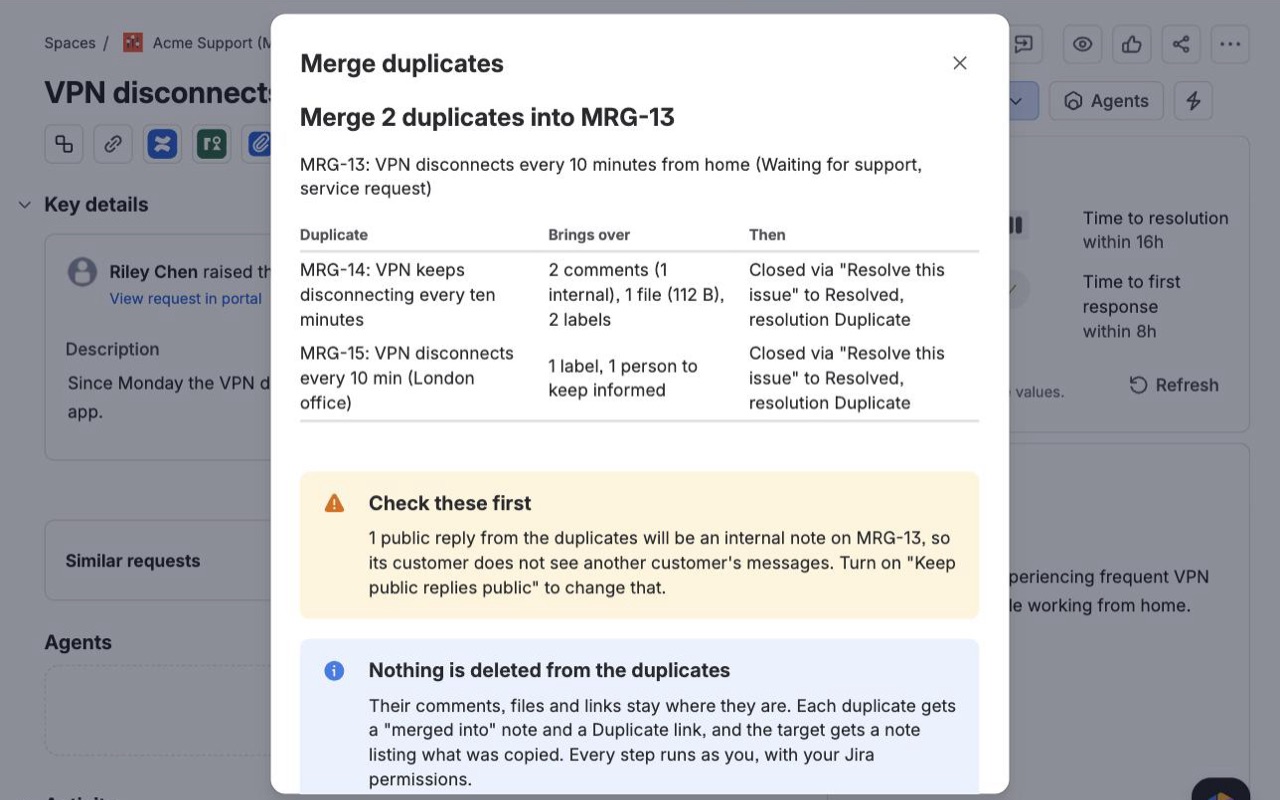Click the blue paperclip attachment icon

pyautogui.click(x=258, y=144)
